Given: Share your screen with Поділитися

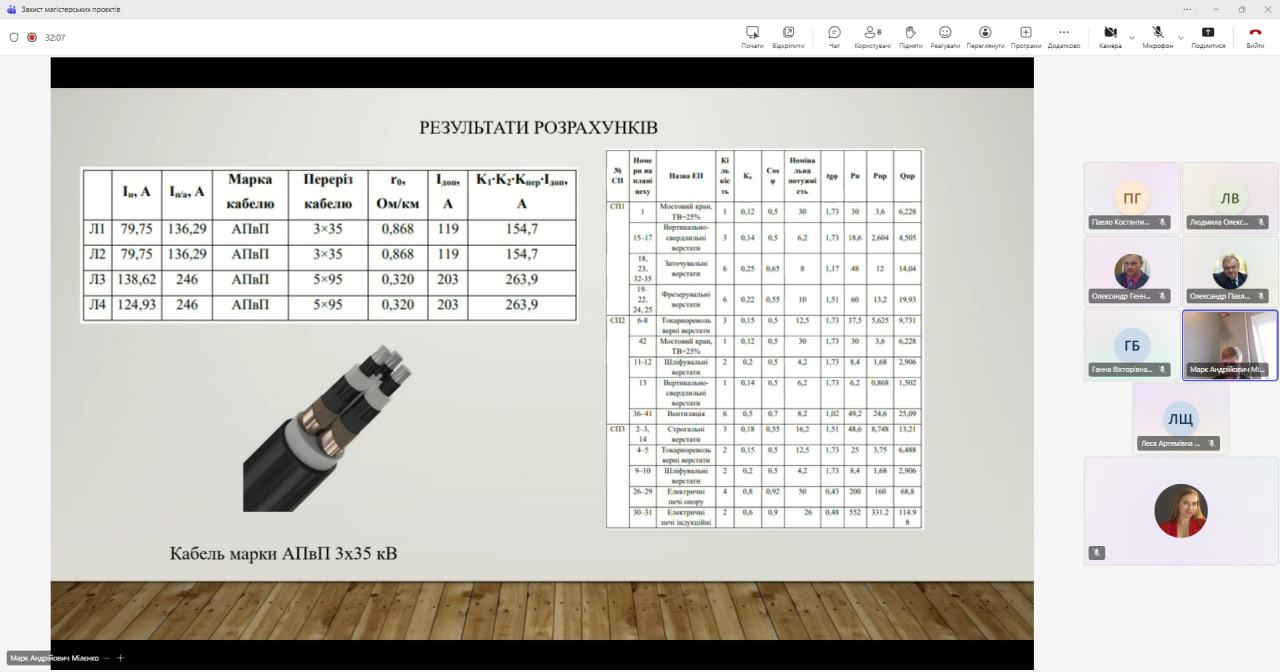Looking at the screenshot, I should tap(1208, 37).
